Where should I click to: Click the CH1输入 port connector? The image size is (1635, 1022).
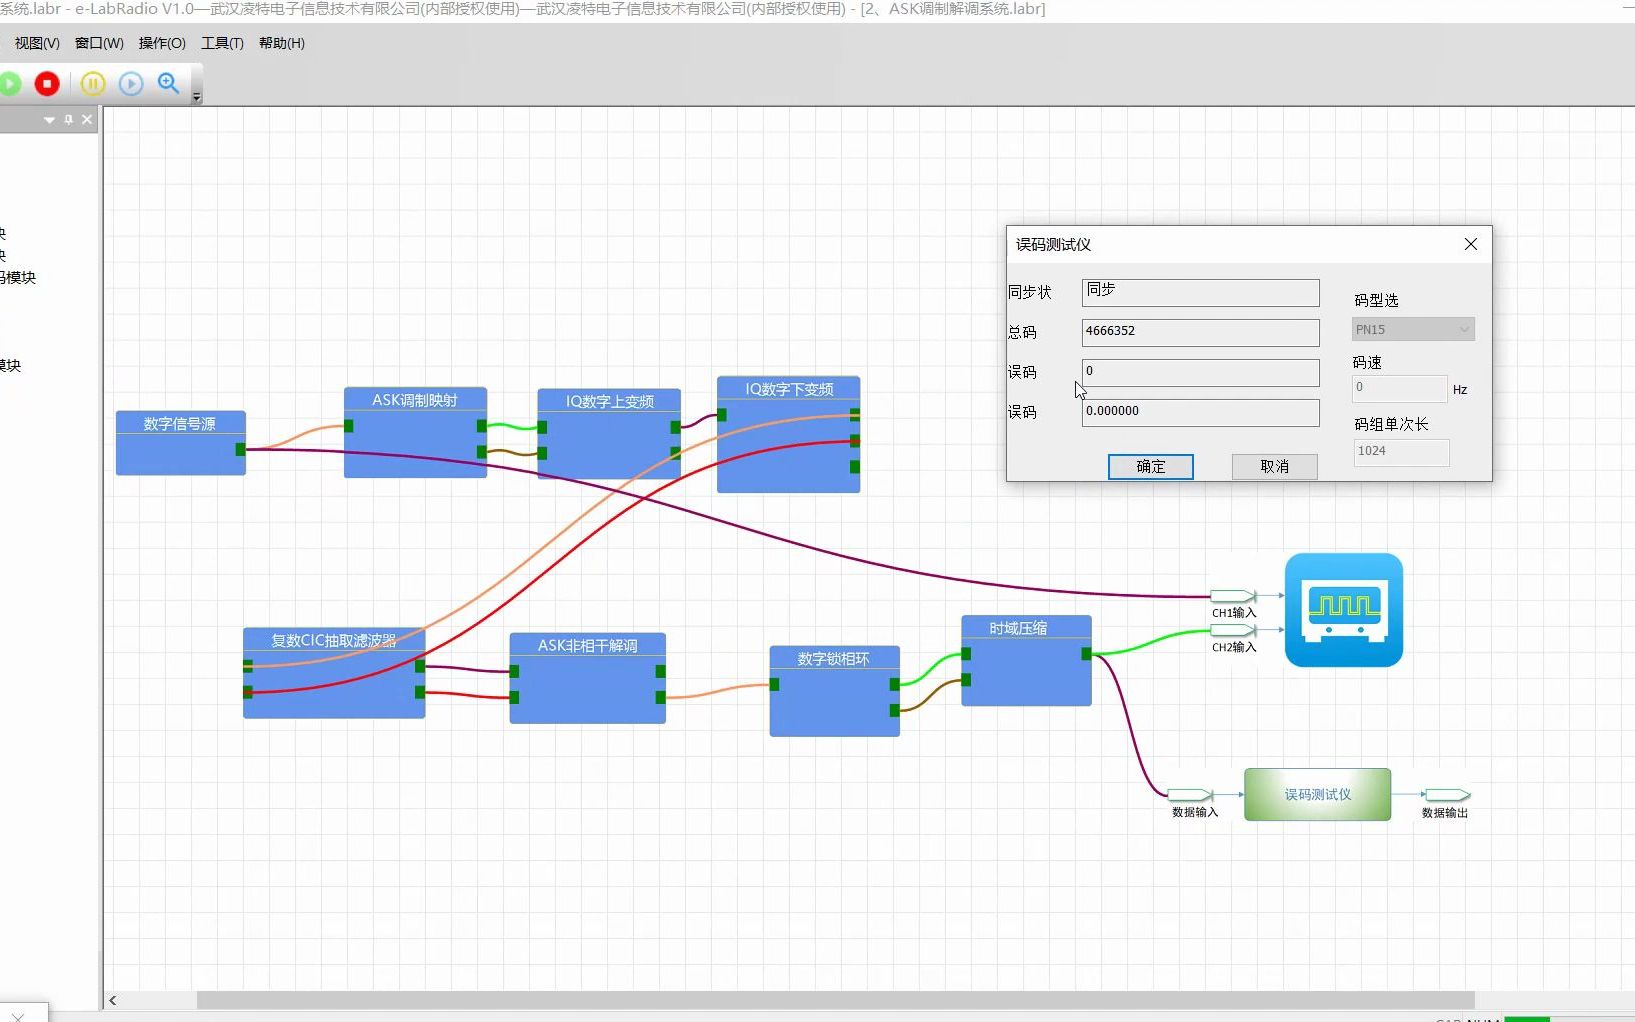coord(1233,597)
